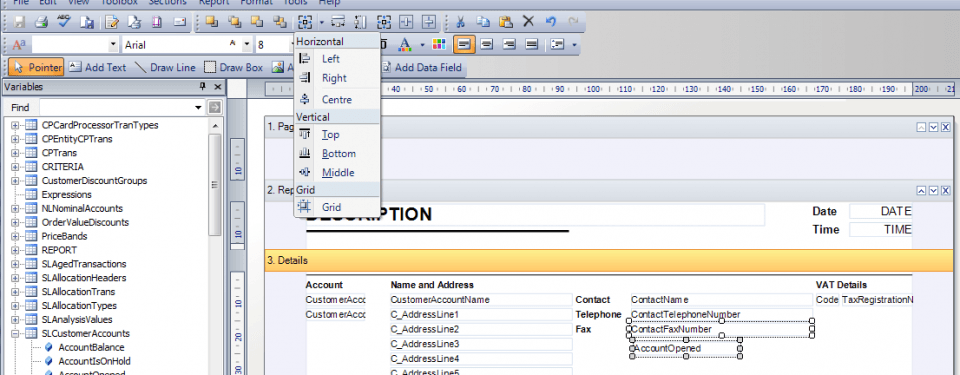The width and height of the screenshot is (960, 375).
Task: Expand the NLNominalAccounts node
Action: (15, 208)
